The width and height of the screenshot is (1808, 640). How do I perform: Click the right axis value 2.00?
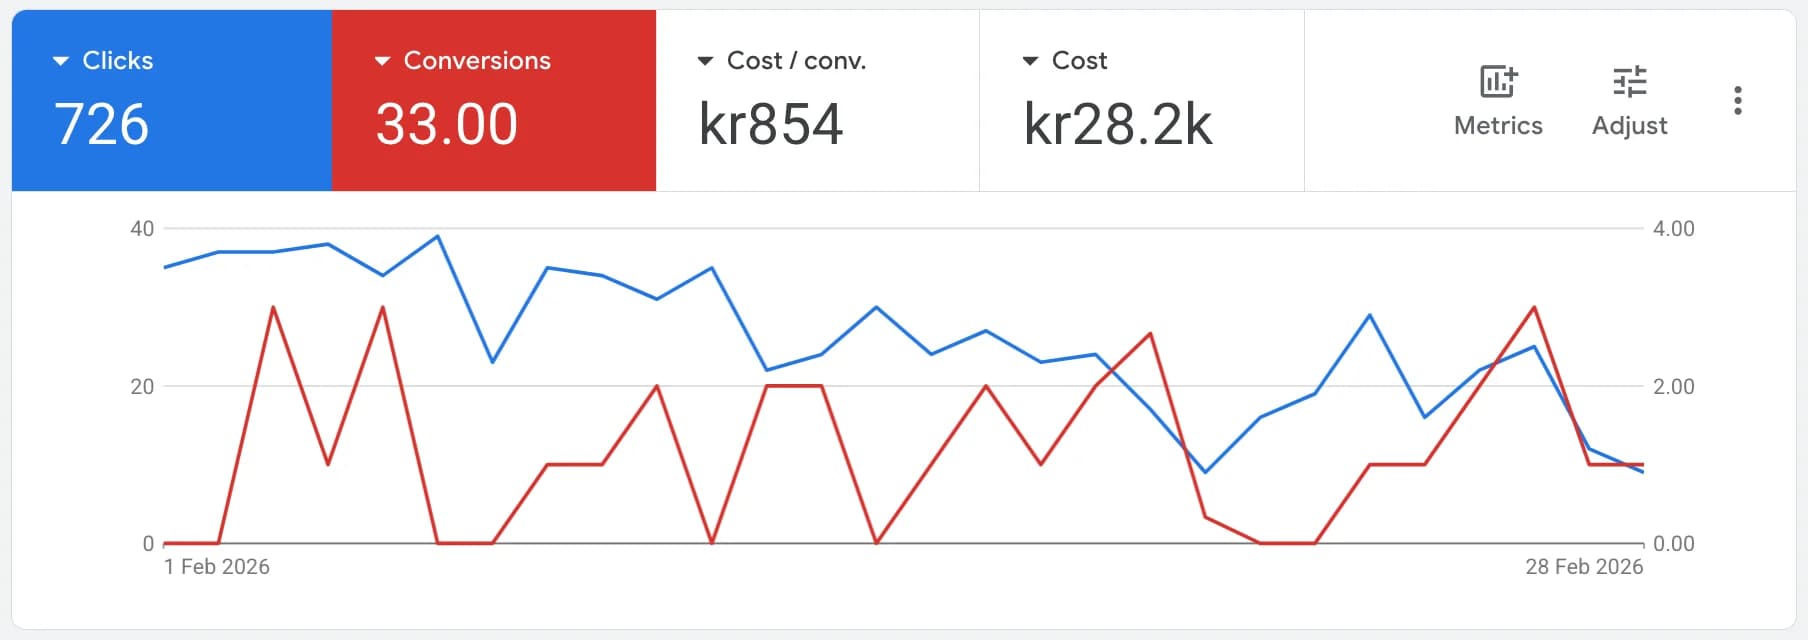1674,387
